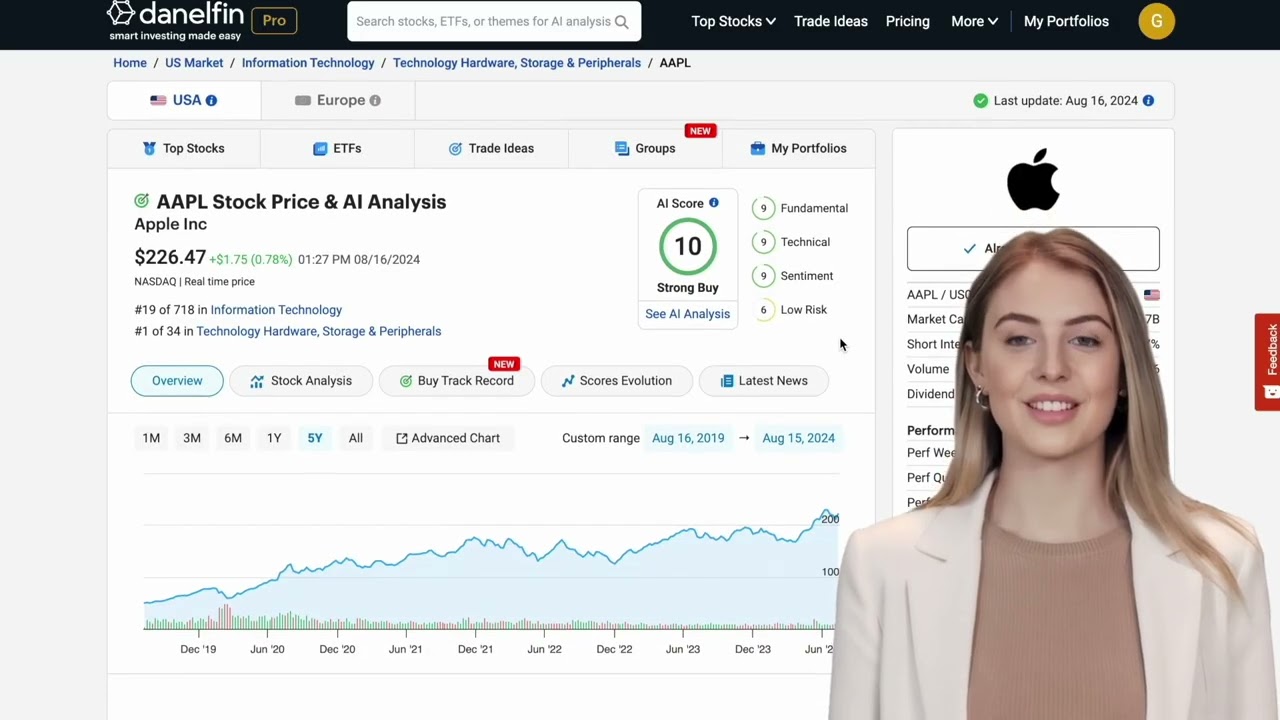The height and width of the screenshot is (720, 1280).
Task: Focus the stock search field
Action: click(x=494, y=21)
